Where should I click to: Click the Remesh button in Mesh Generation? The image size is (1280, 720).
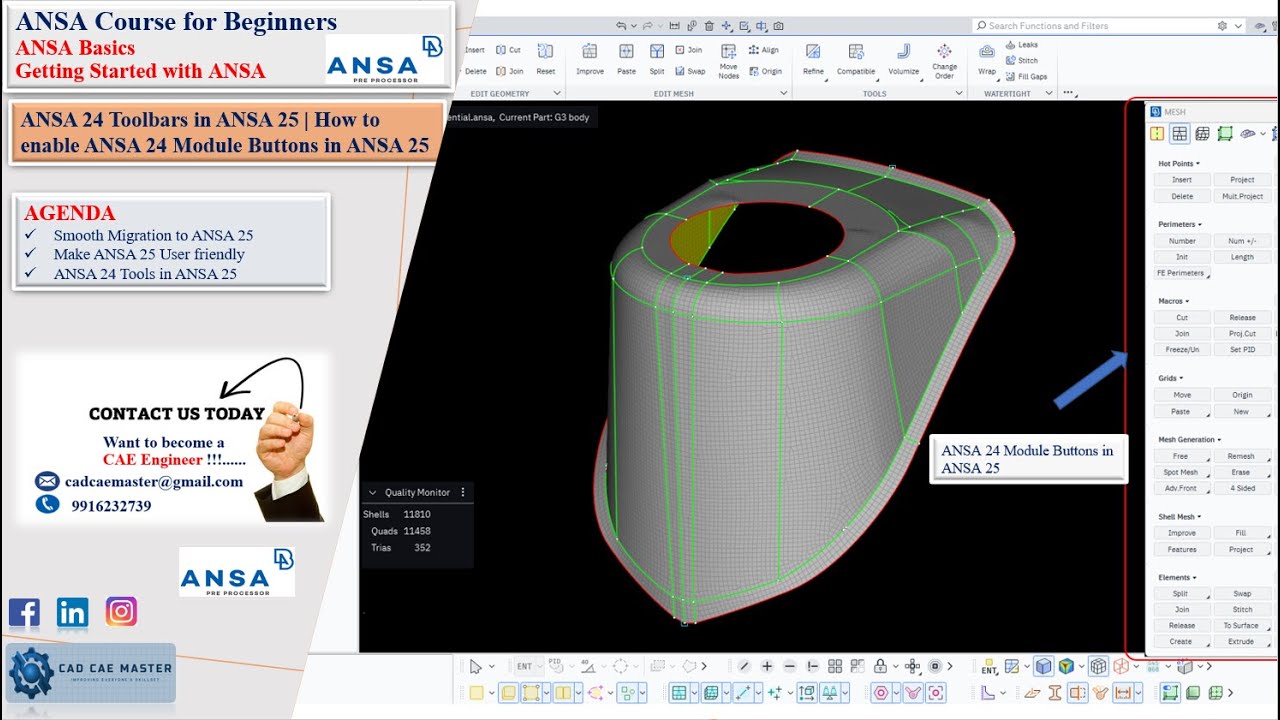click(1242, 456)
